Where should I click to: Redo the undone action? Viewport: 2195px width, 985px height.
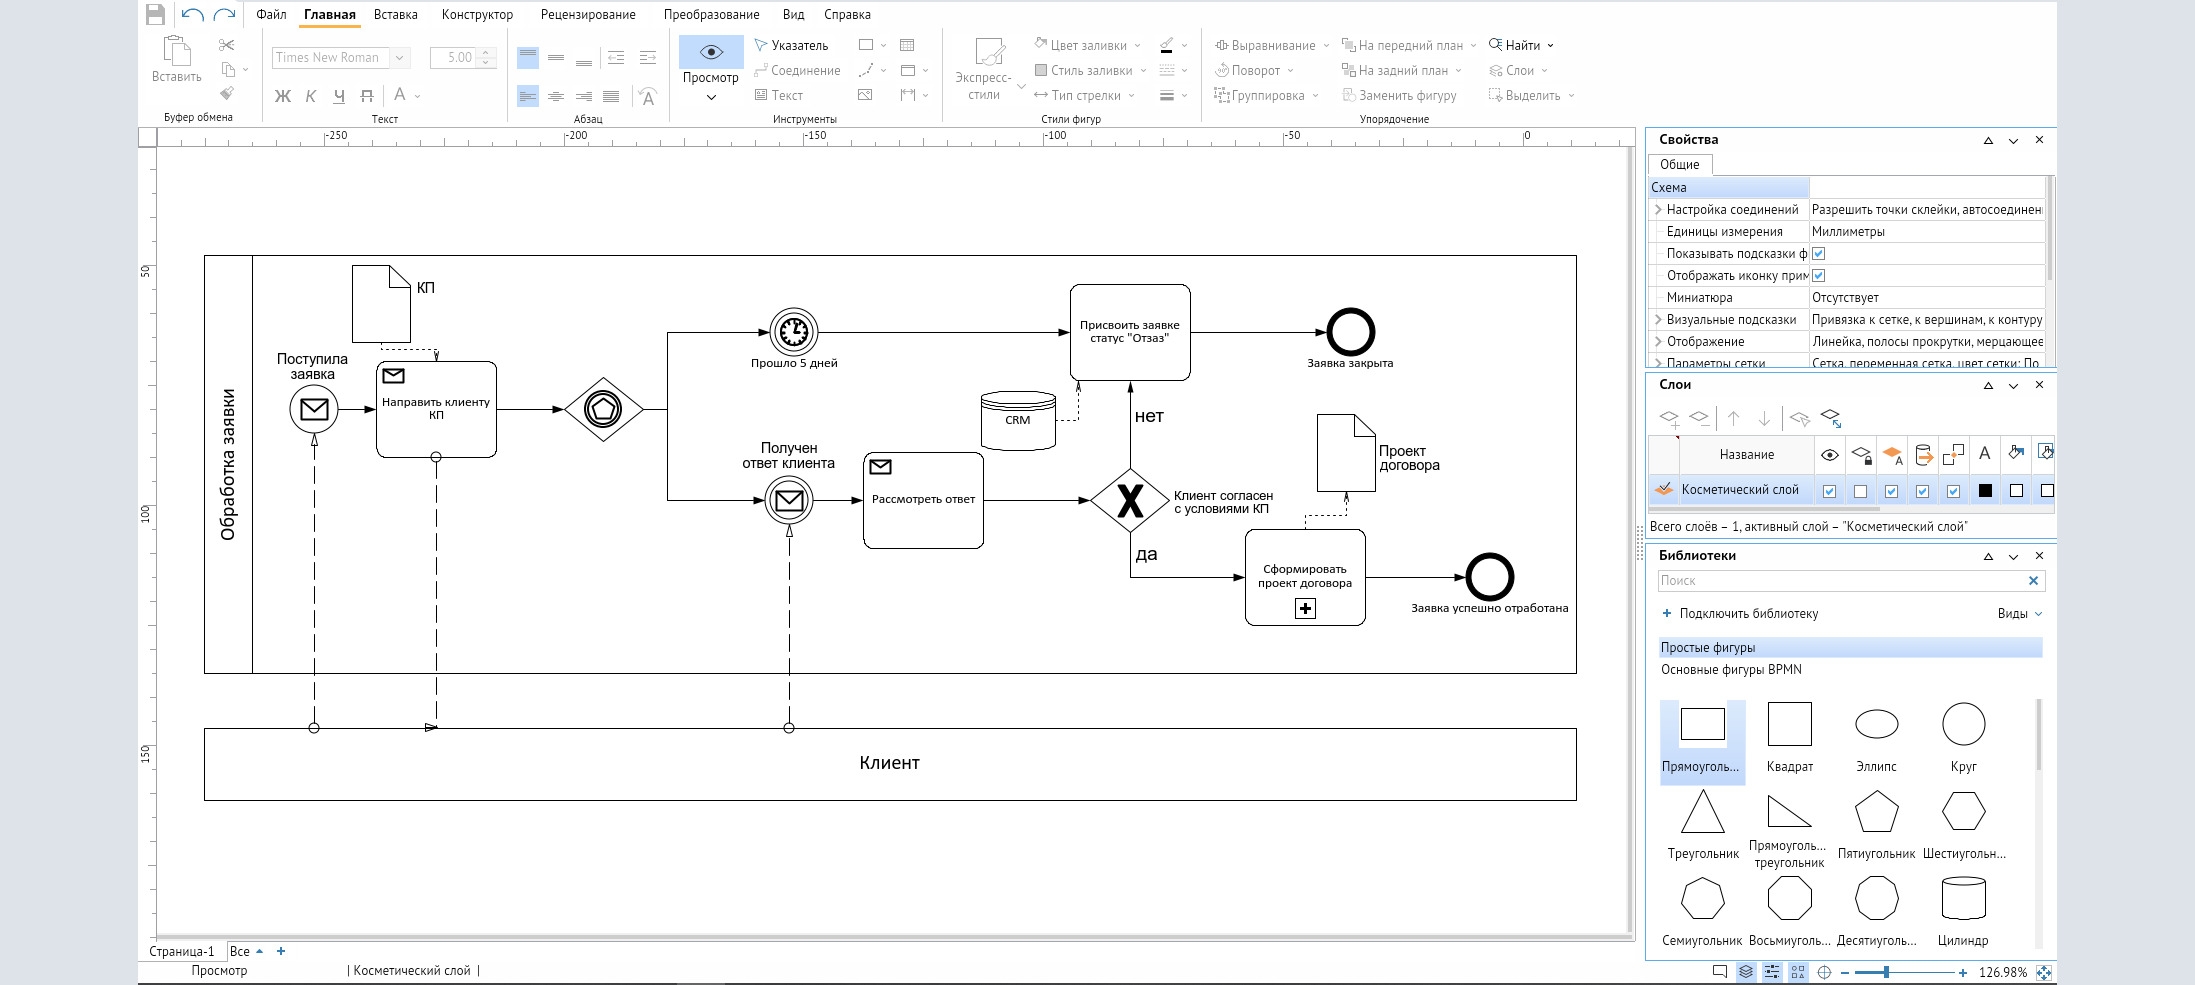pos(225,14)
